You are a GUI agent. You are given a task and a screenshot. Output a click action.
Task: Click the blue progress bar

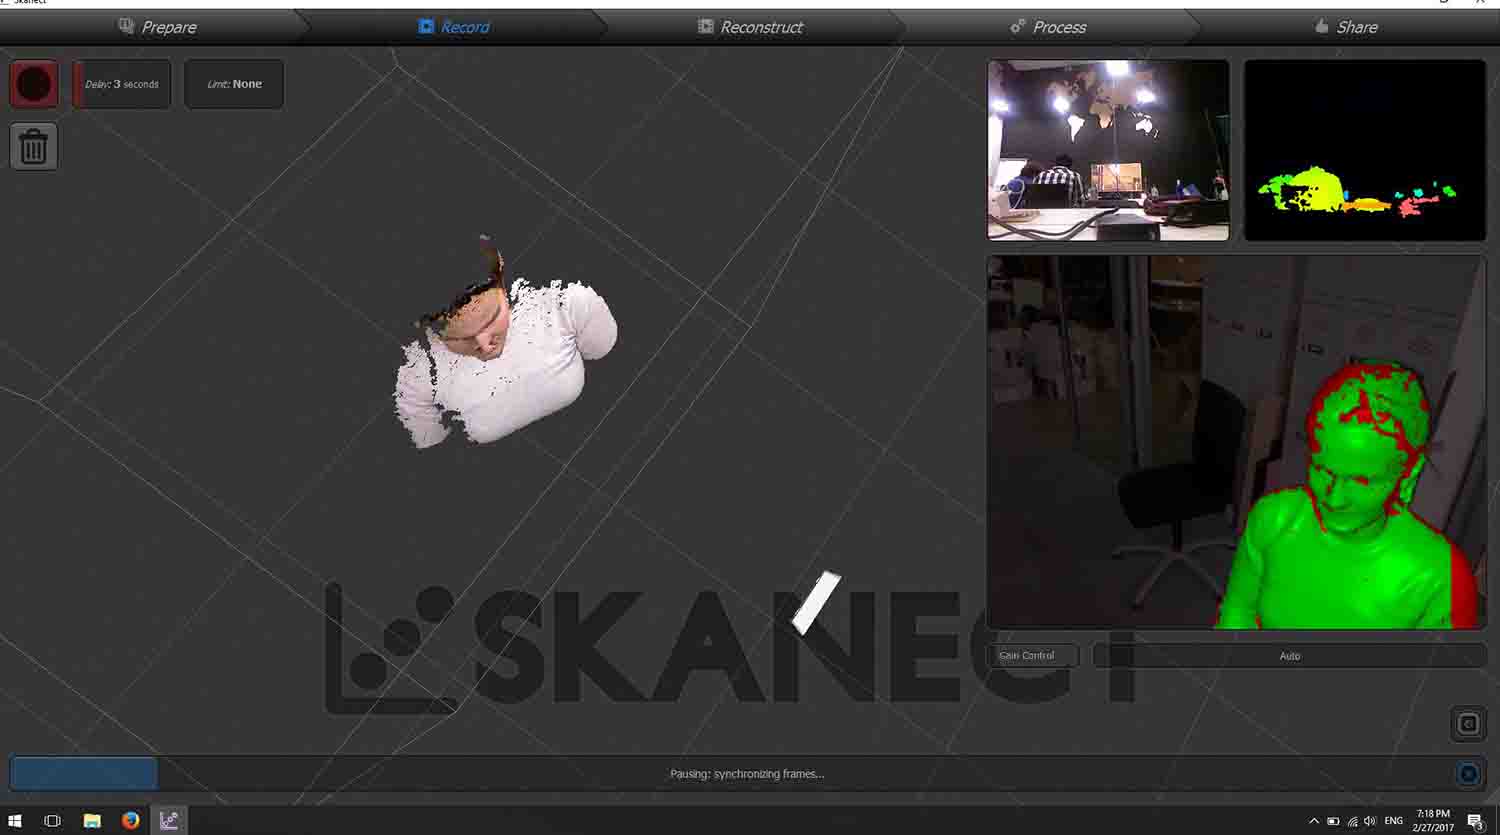point(84,774)
